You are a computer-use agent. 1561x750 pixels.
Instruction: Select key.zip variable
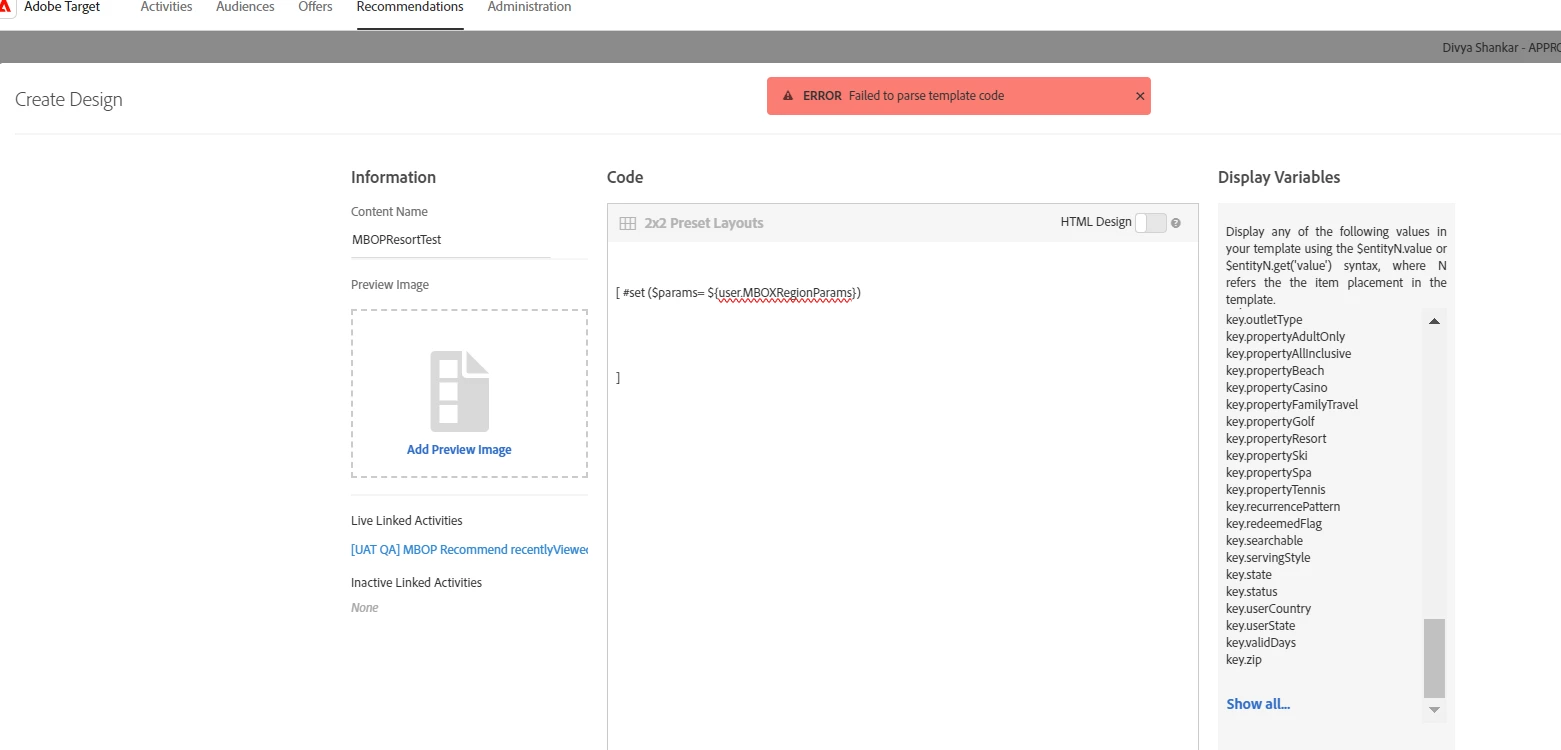[x=1243, y=660]
